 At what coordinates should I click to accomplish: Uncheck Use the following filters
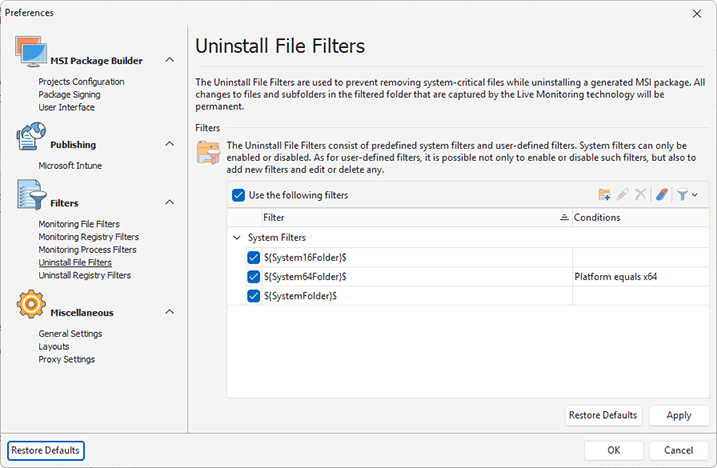click(238, 196)
